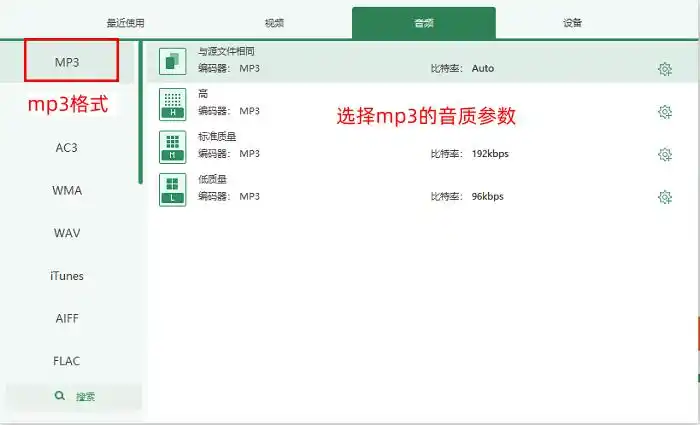Open settings gear for 标准质量 192kbps preset
The height and width of the screenshot is (425, 700).
(x=664, y=154)
